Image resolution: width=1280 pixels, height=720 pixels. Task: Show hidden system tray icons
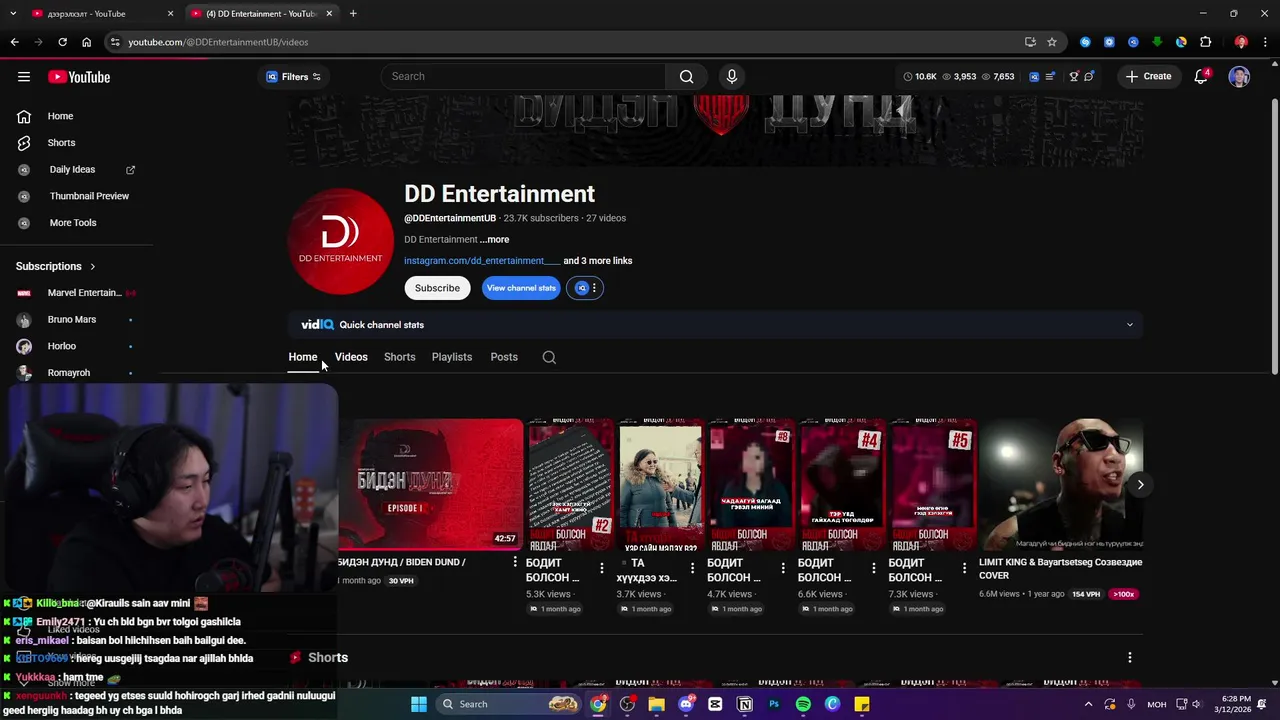coord(1088,704)
